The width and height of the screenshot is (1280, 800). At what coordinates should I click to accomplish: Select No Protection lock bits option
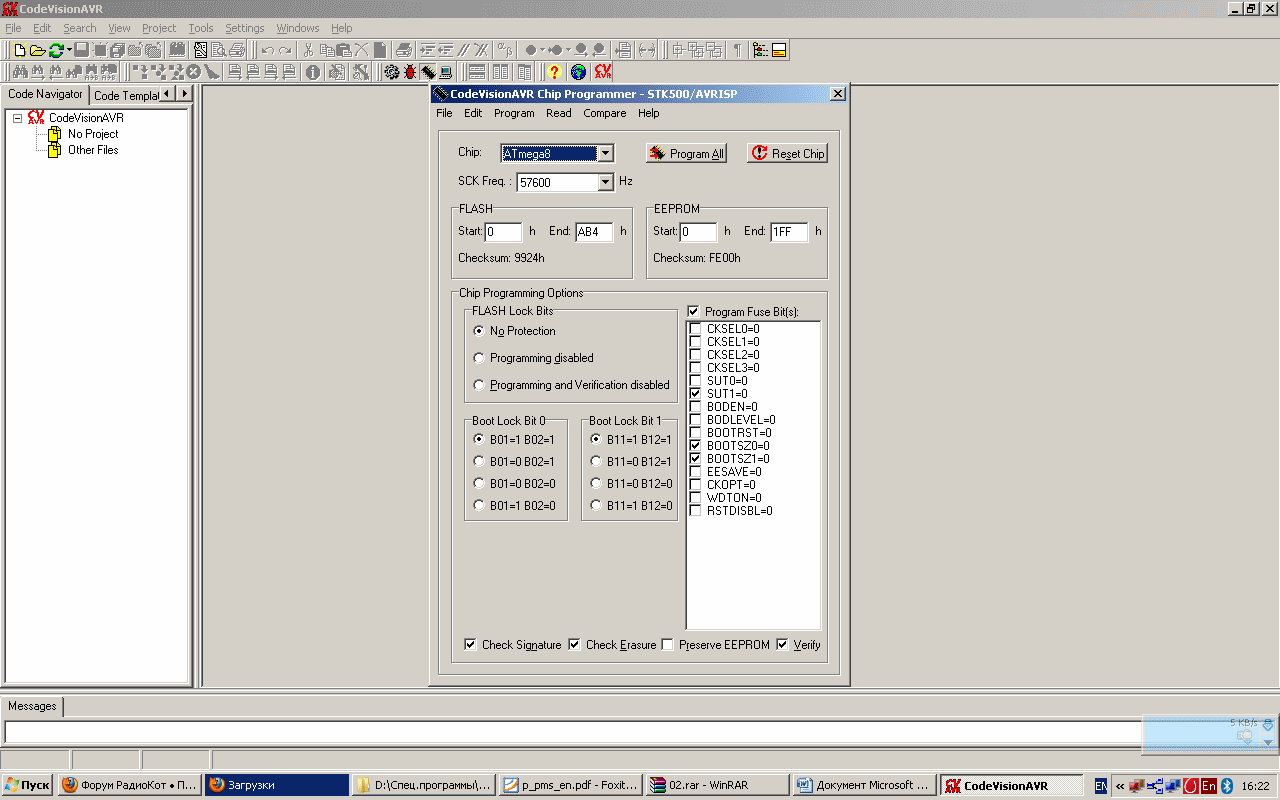[480, 331]
